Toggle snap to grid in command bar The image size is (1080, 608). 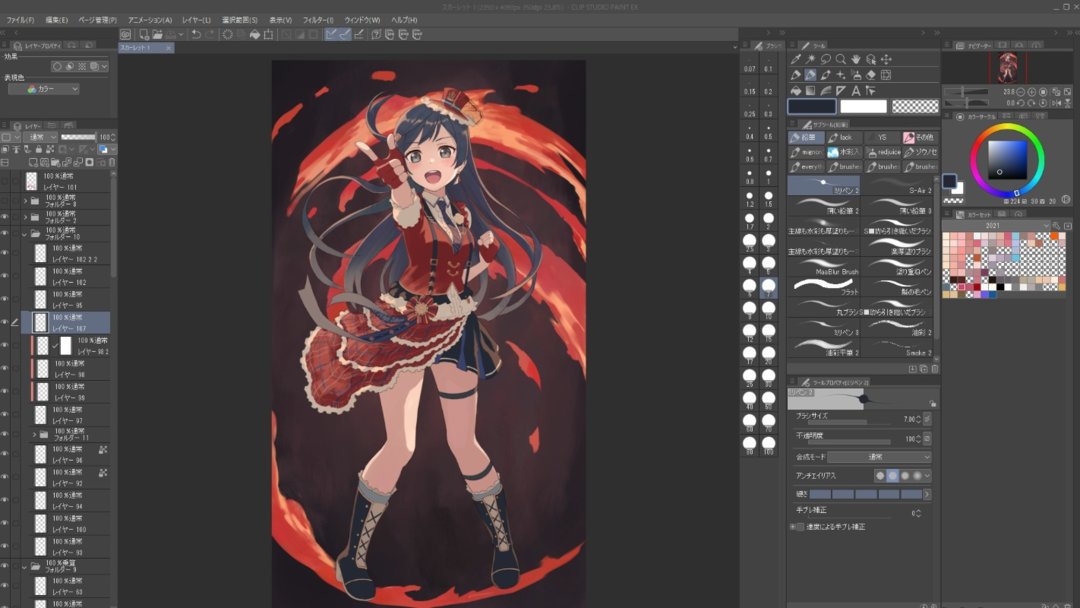click(359, 34)
